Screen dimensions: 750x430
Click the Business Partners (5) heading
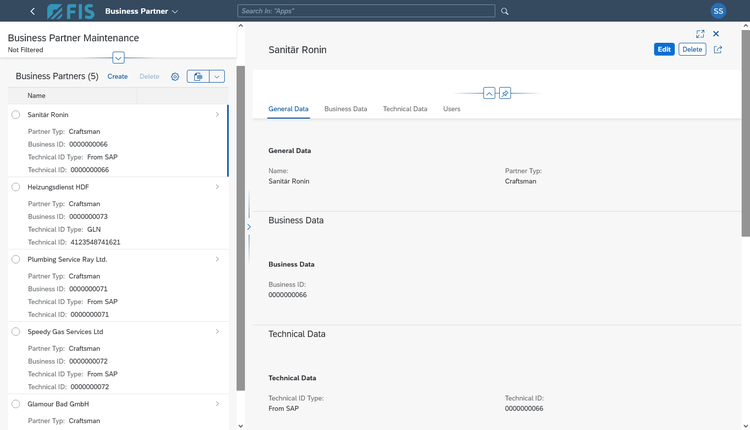pyautogui.click(x=57, y=76)
